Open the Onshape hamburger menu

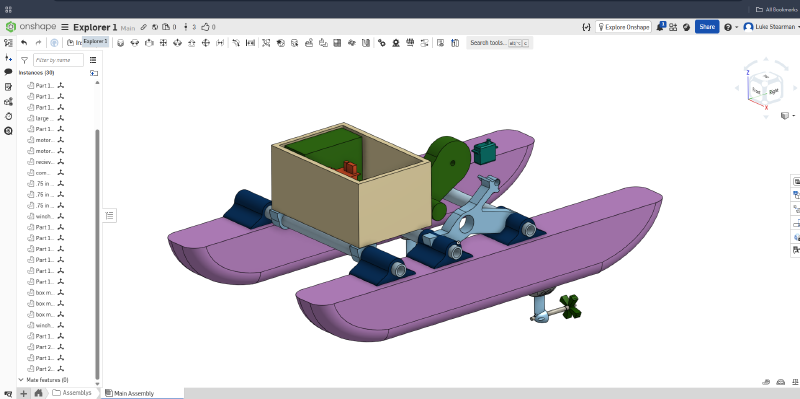(x=65, y=27)
